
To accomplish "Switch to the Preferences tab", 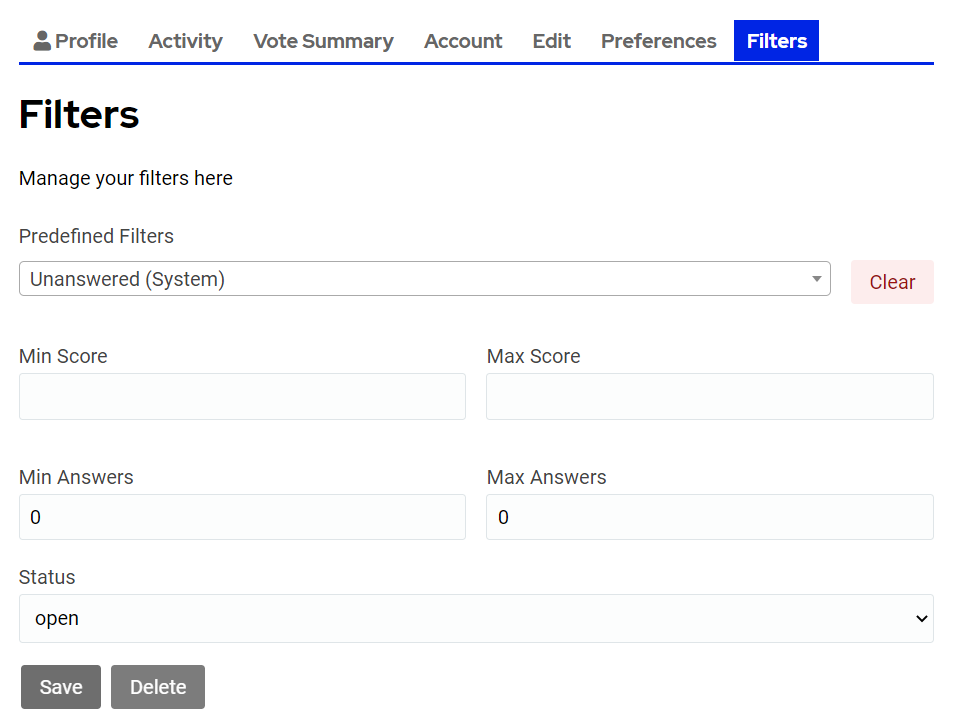I will click(x=658, y=41).
